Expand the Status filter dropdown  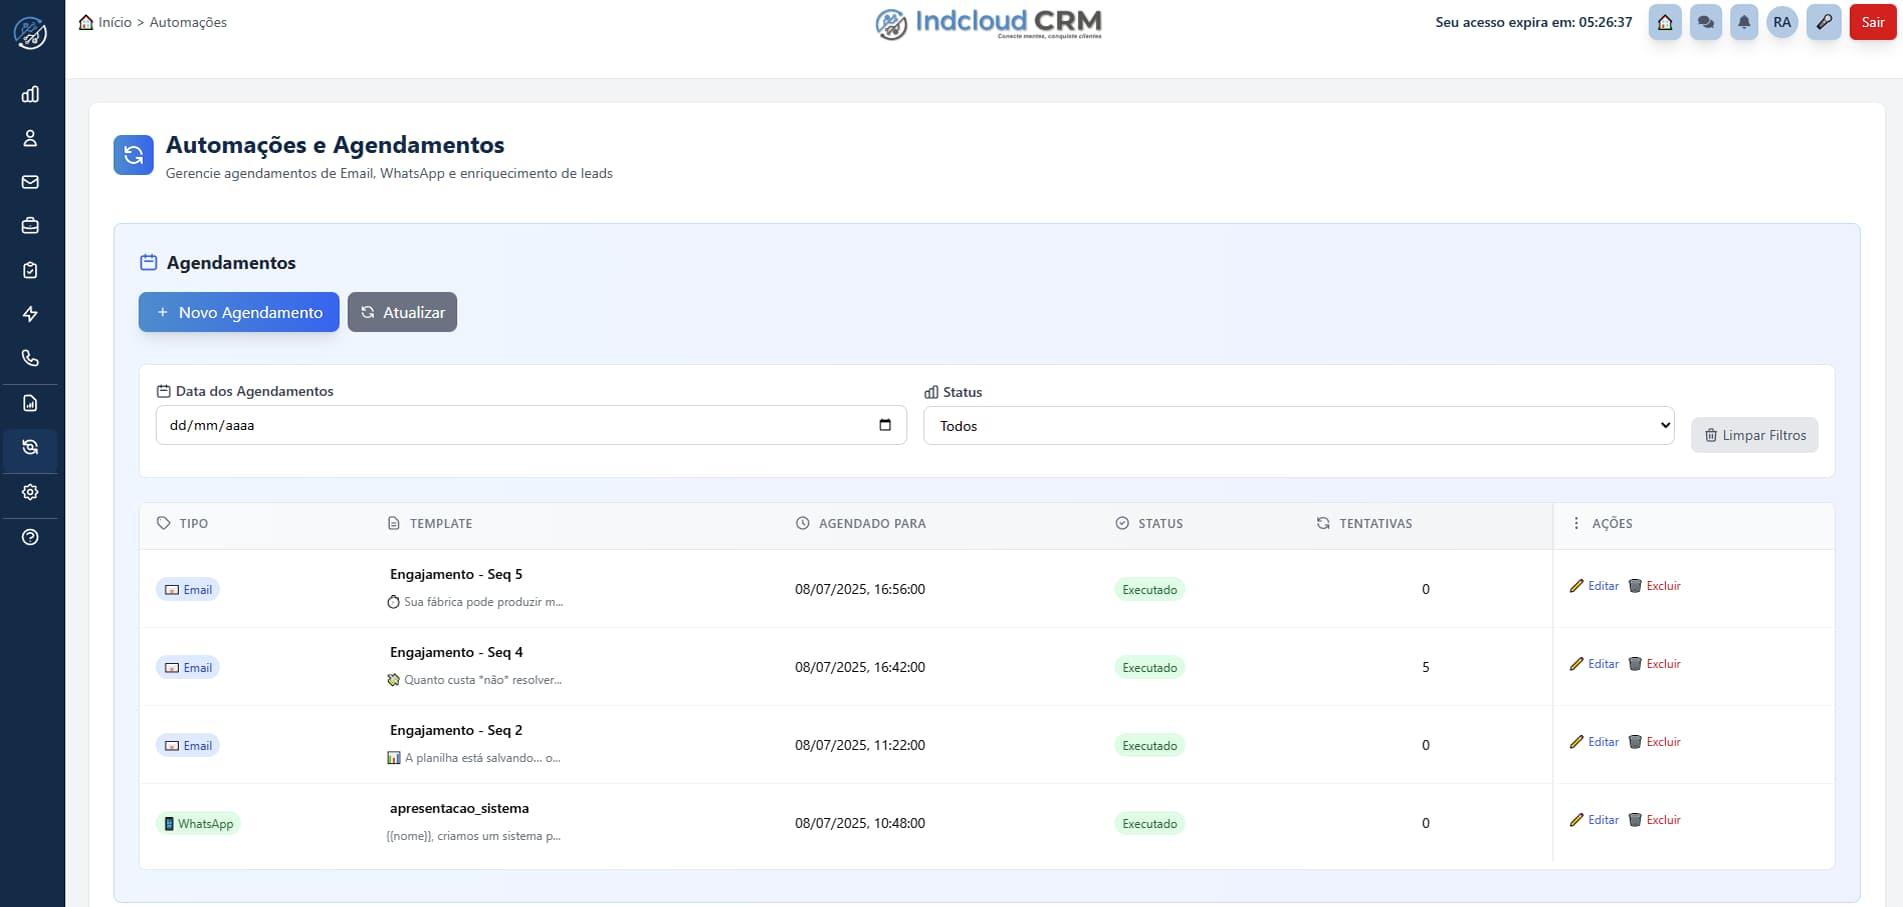(1298, 426)
